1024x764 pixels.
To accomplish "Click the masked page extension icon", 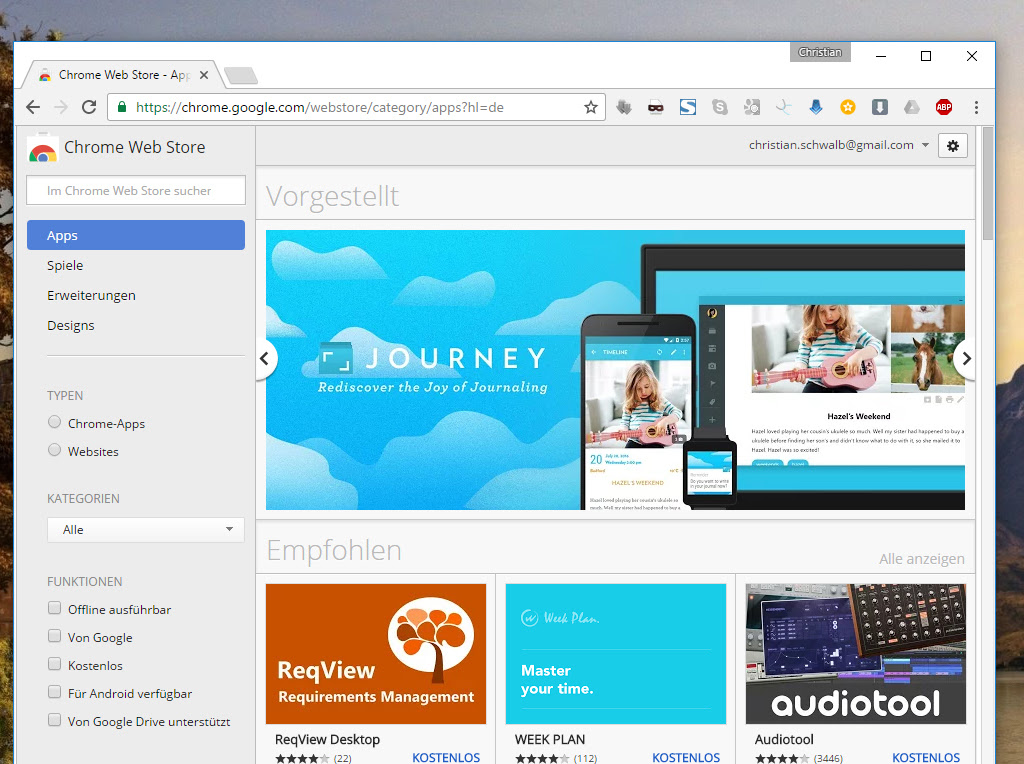I will pyautogui.click(x=656, y=107).
